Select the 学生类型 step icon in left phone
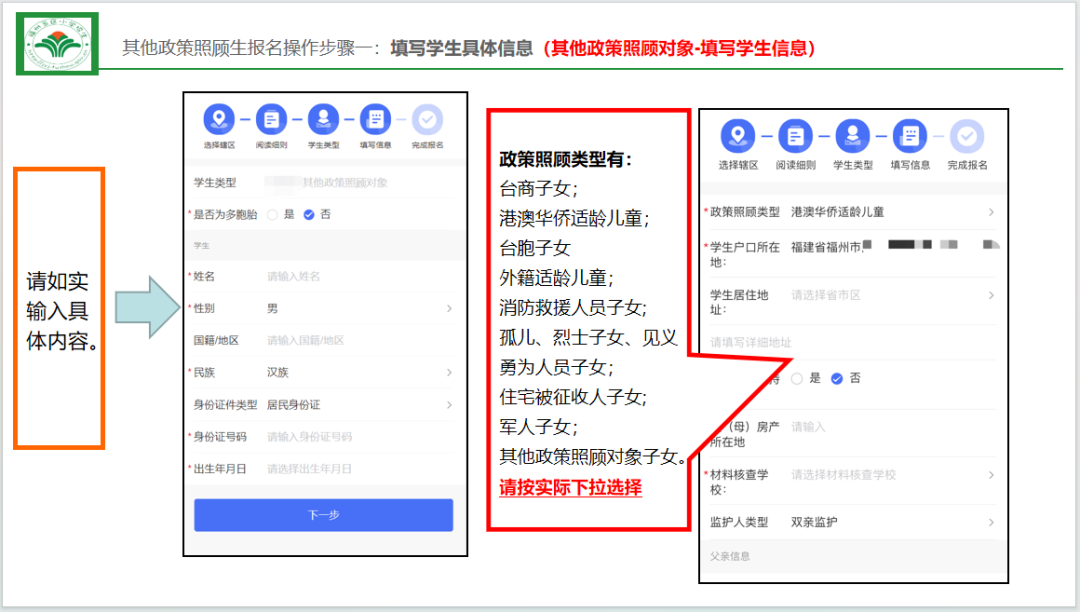The image size is (1080, 612). (x=323, y=119)
